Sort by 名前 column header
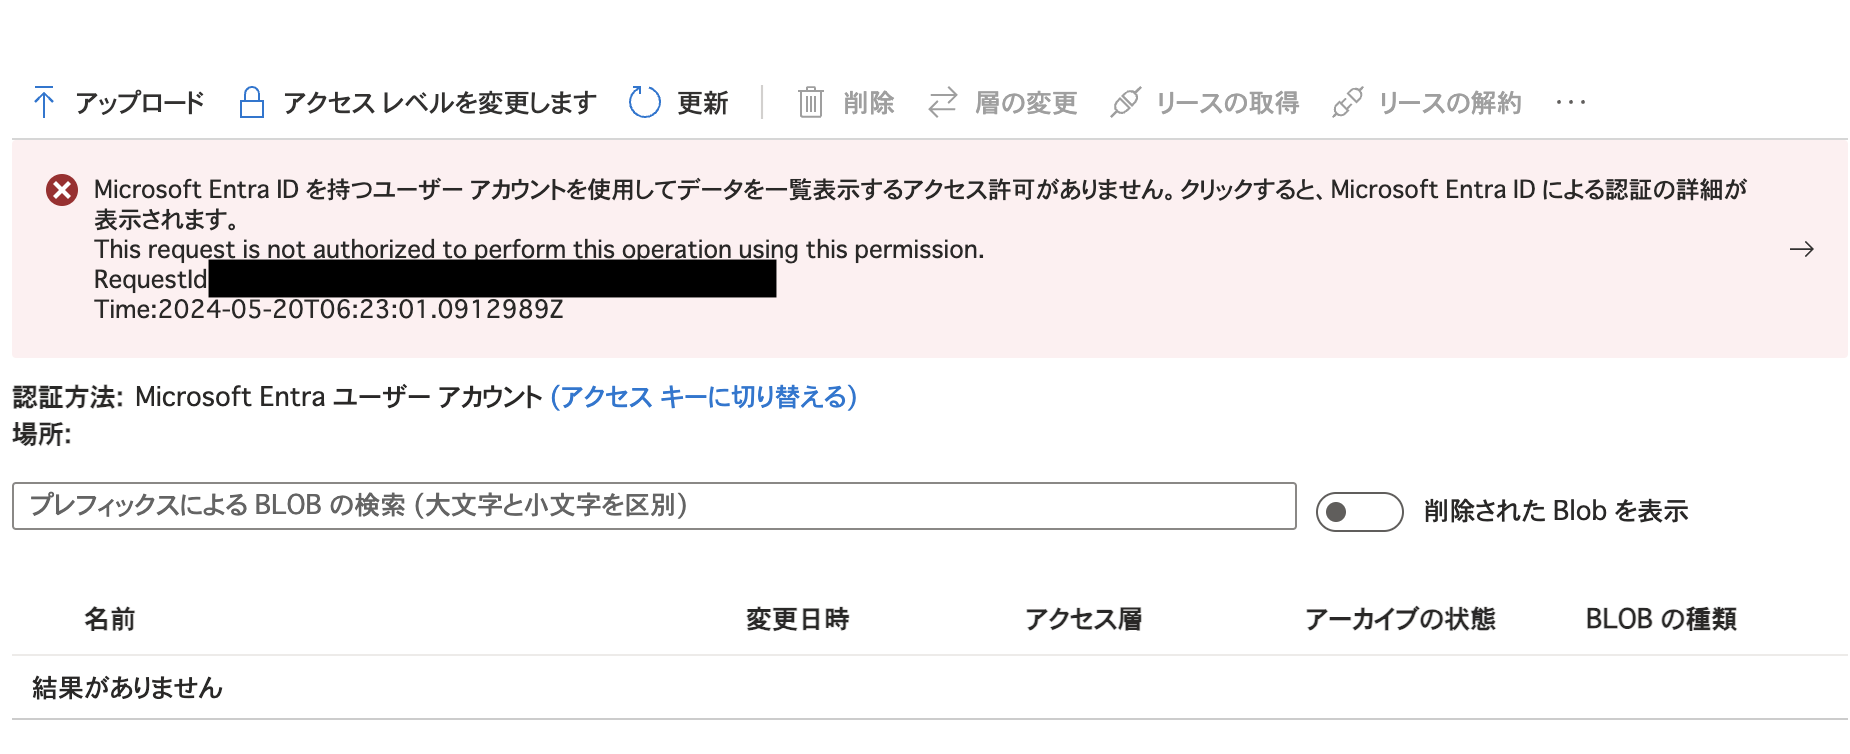Screen dimensions: 1850x754 109,619
